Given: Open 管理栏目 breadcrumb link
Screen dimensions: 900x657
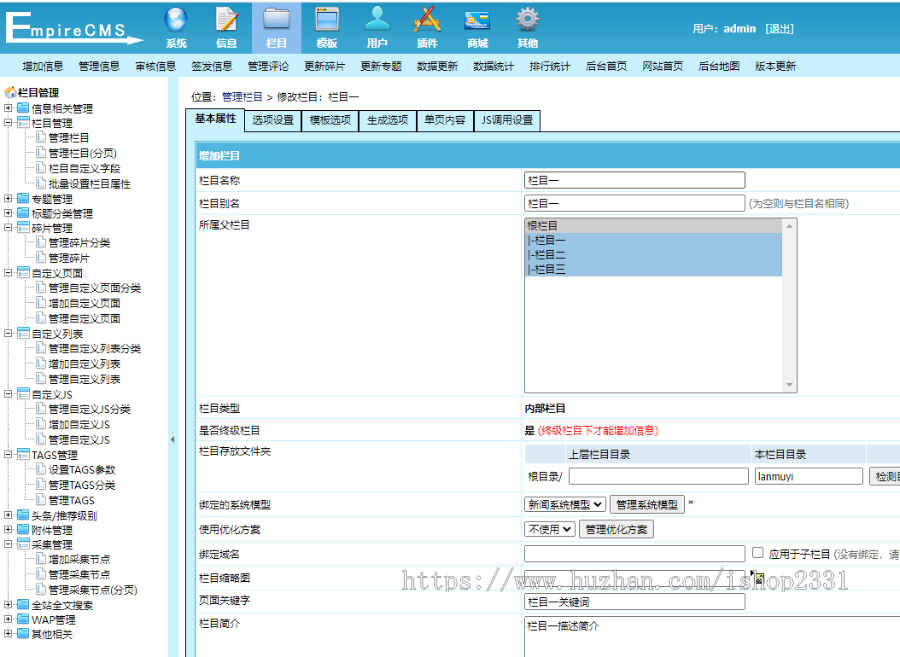Looking at the screenshot, I should click(x=242, y=97).
